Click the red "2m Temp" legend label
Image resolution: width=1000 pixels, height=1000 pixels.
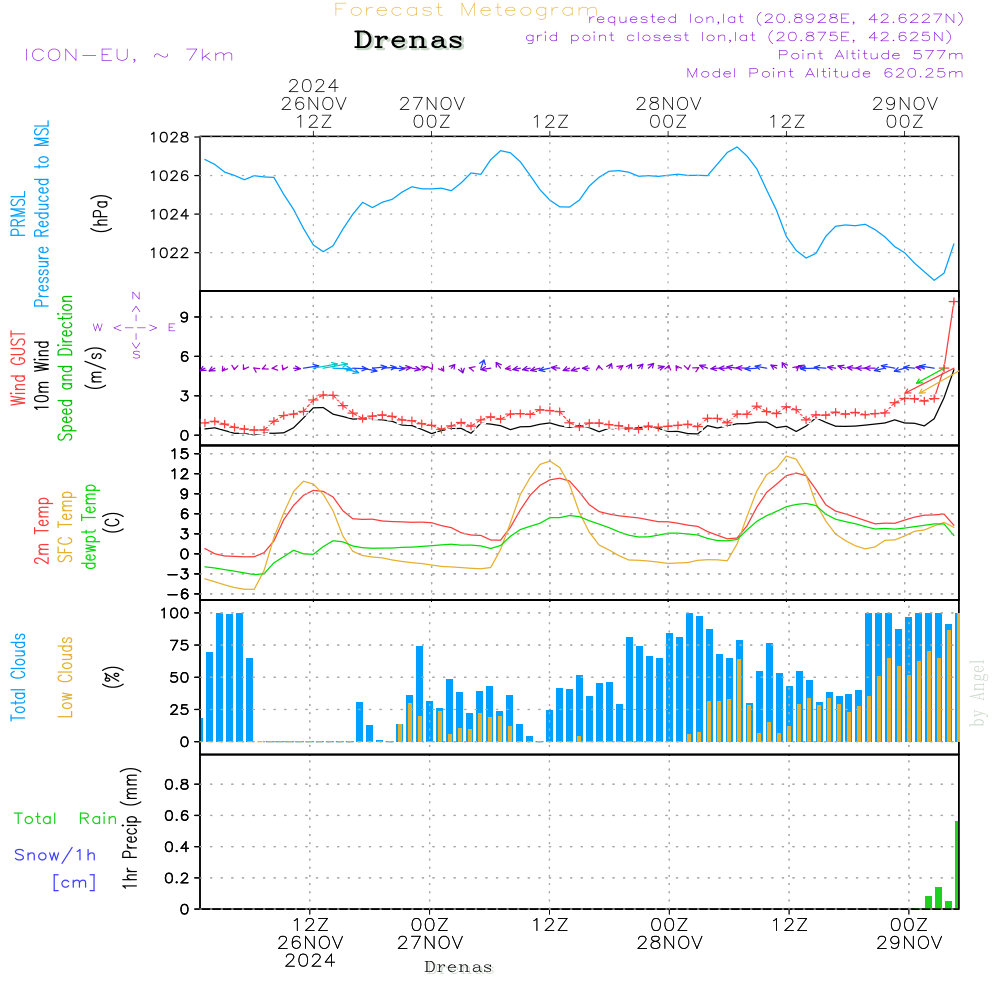[x=41, y=531]
